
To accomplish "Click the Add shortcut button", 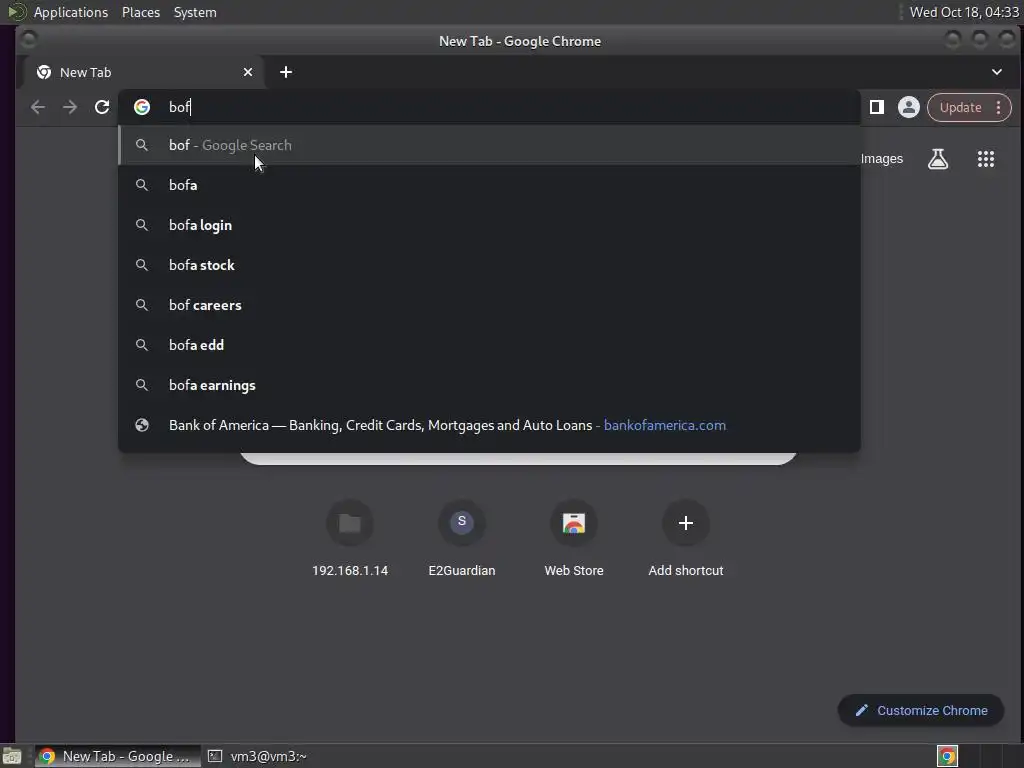I will click(x=685, y=538).
